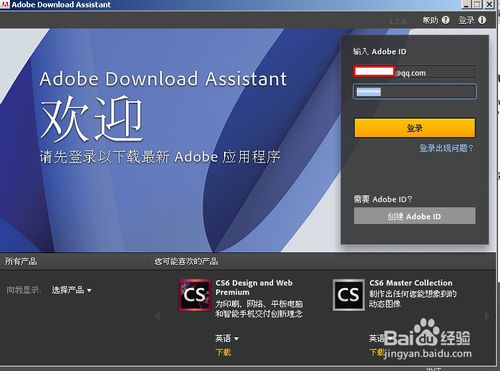
Task: Maximize the Adobe Download Assistant window
Action: [x=477, y=4]
